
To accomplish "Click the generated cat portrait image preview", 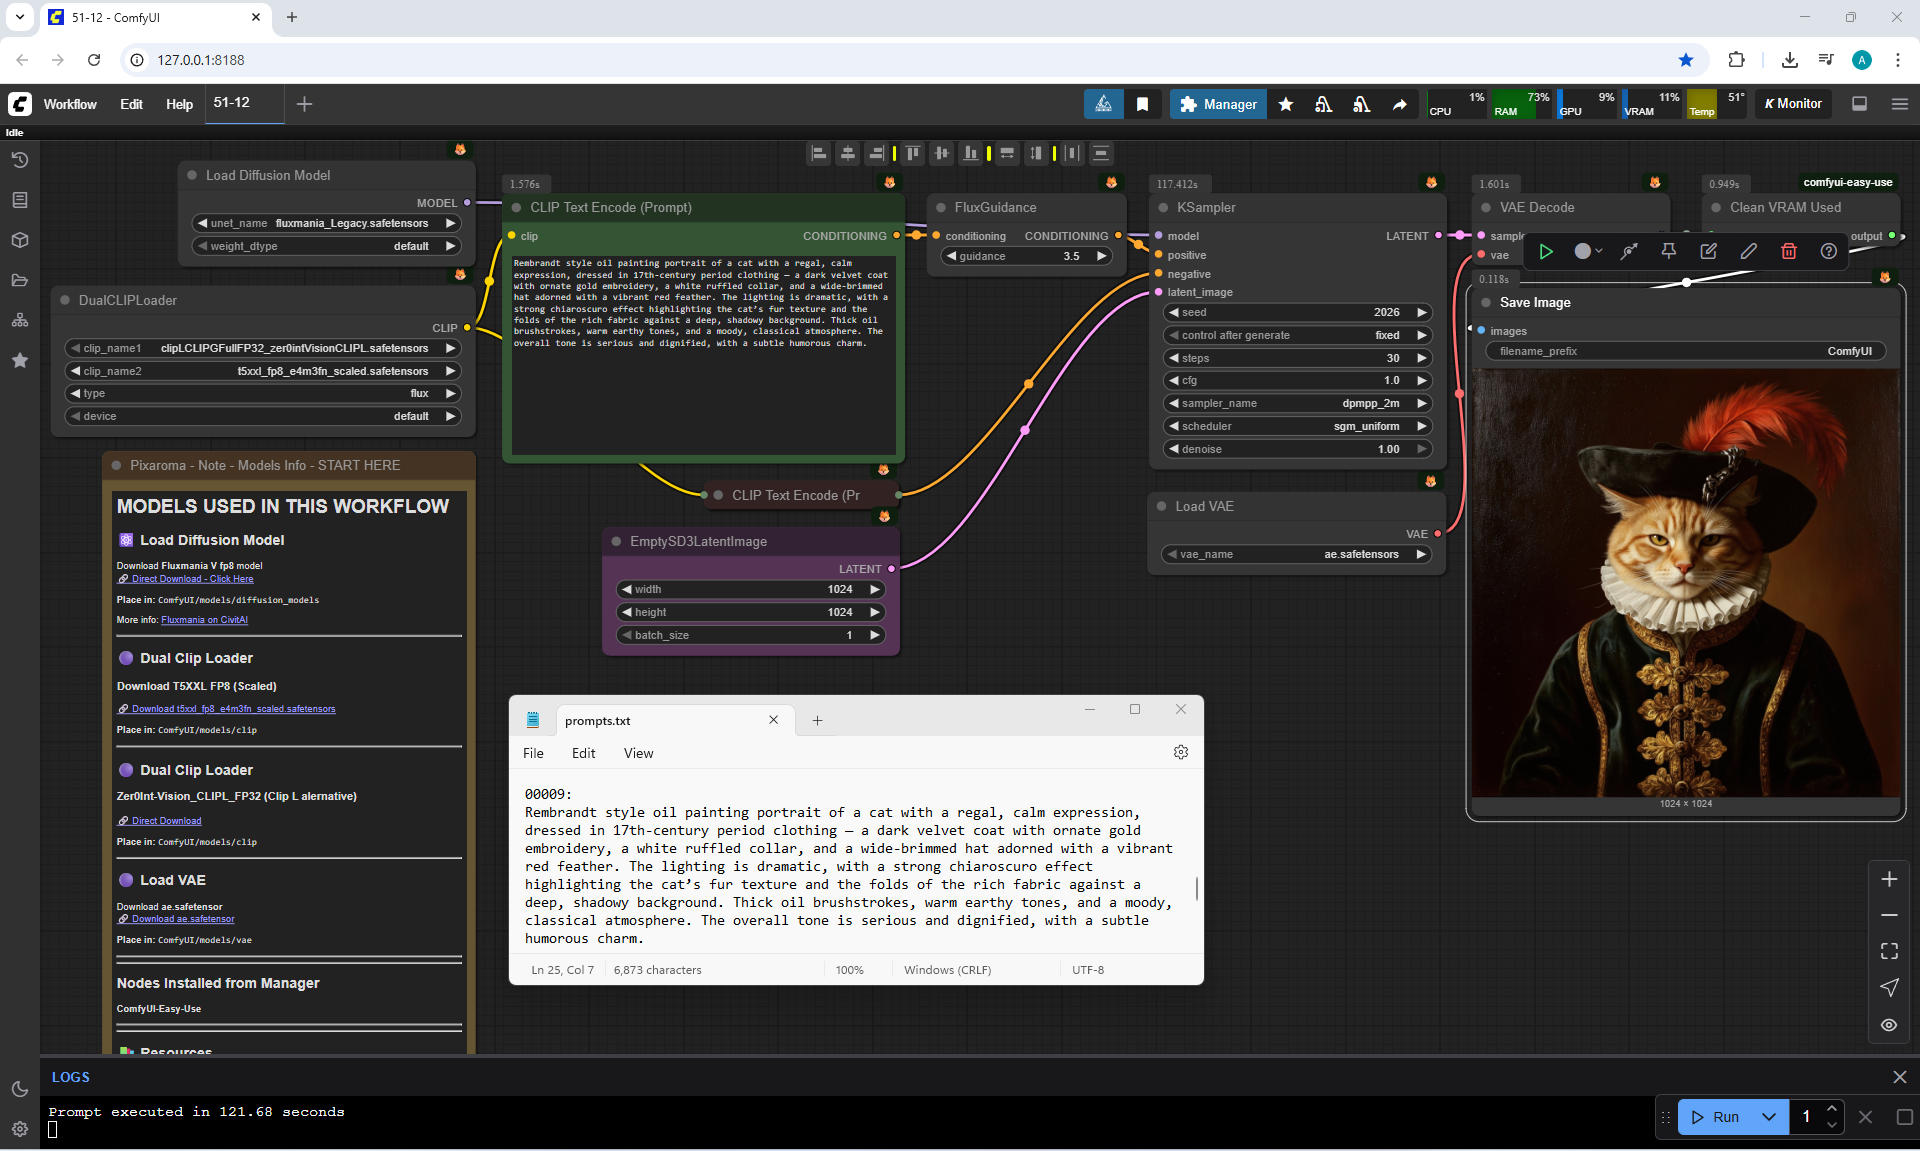I will [x=1685, y=585].
